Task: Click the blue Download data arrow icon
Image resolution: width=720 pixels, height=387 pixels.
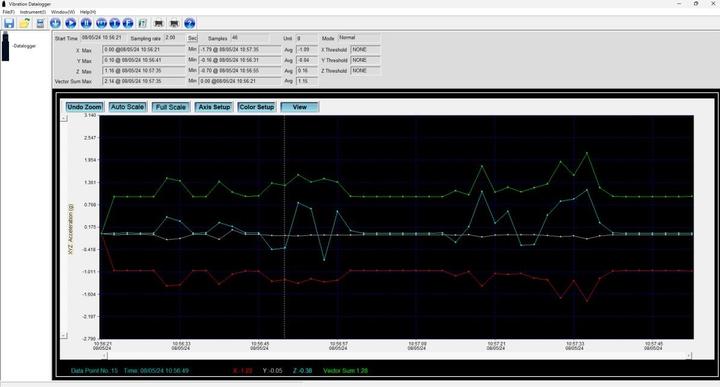Action: [x=55, y=23]
